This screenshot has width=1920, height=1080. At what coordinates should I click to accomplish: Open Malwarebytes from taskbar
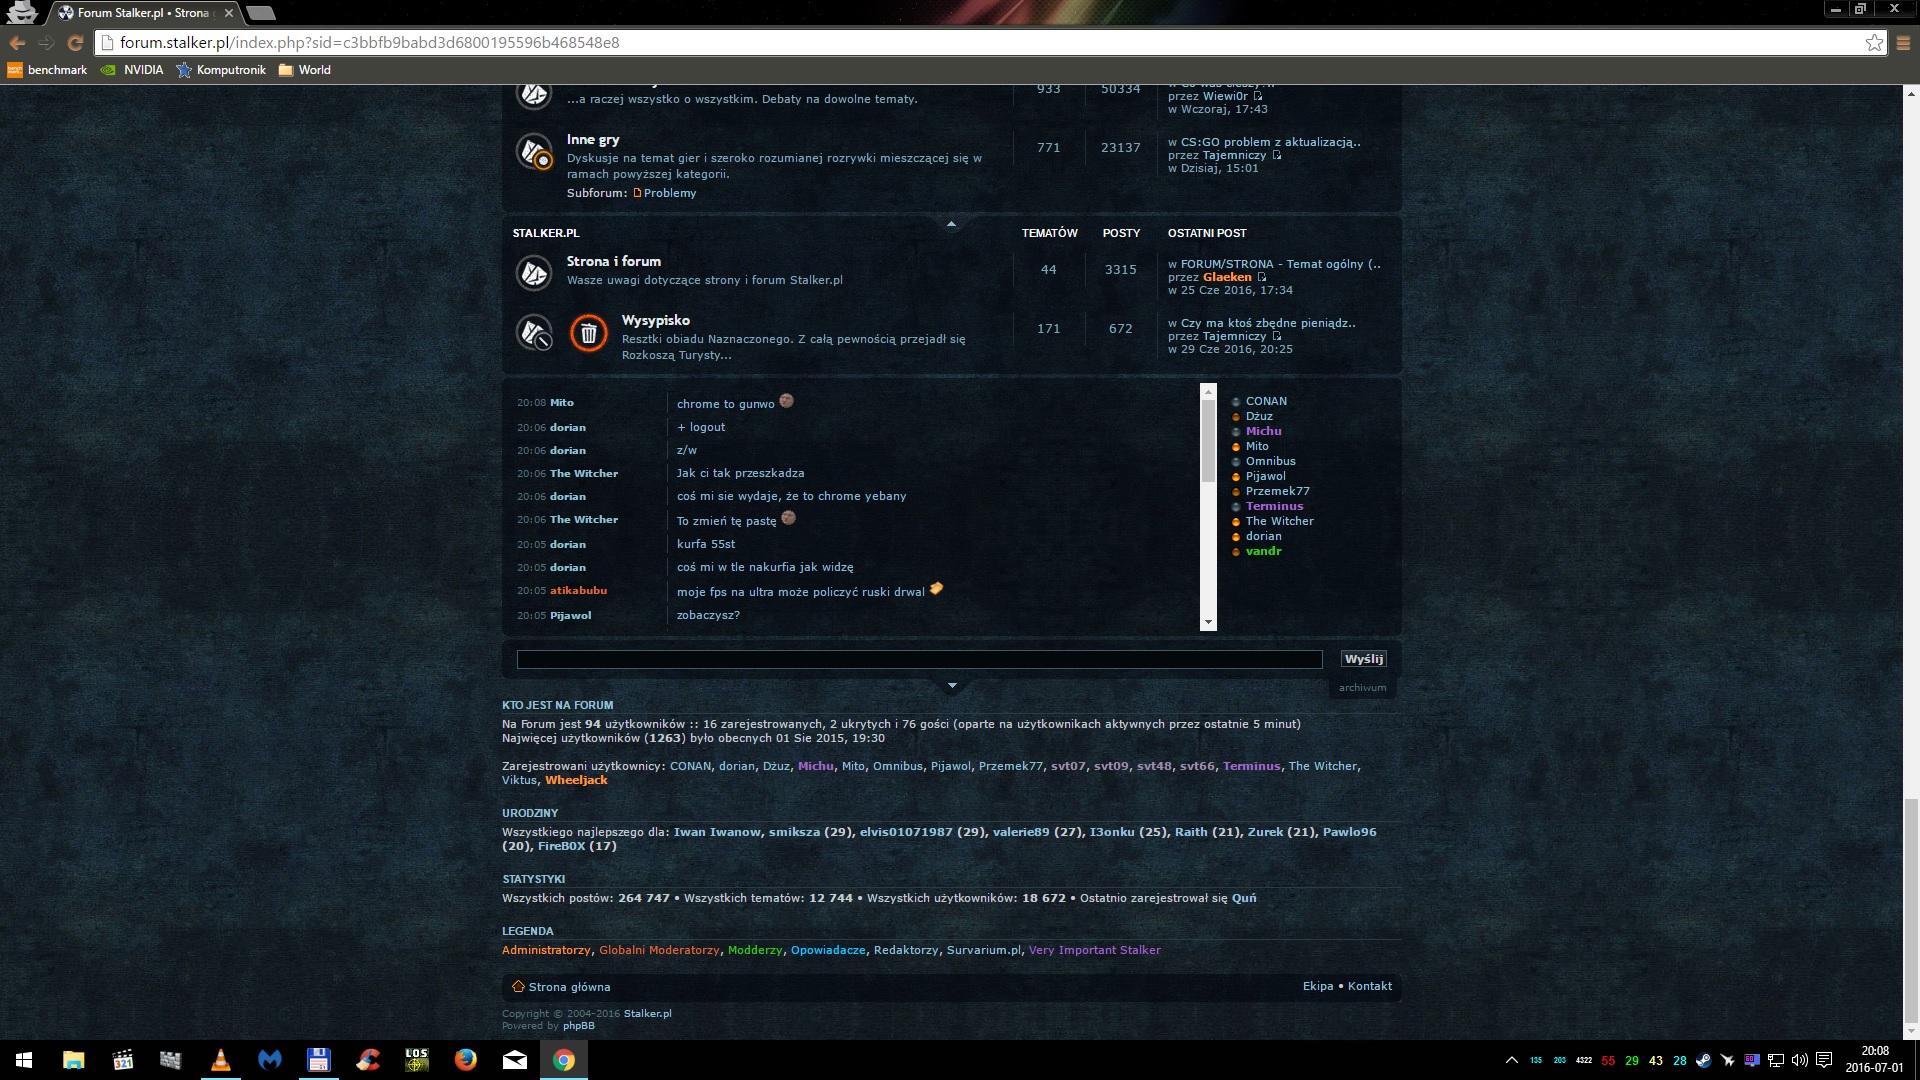click(269, 1060)
